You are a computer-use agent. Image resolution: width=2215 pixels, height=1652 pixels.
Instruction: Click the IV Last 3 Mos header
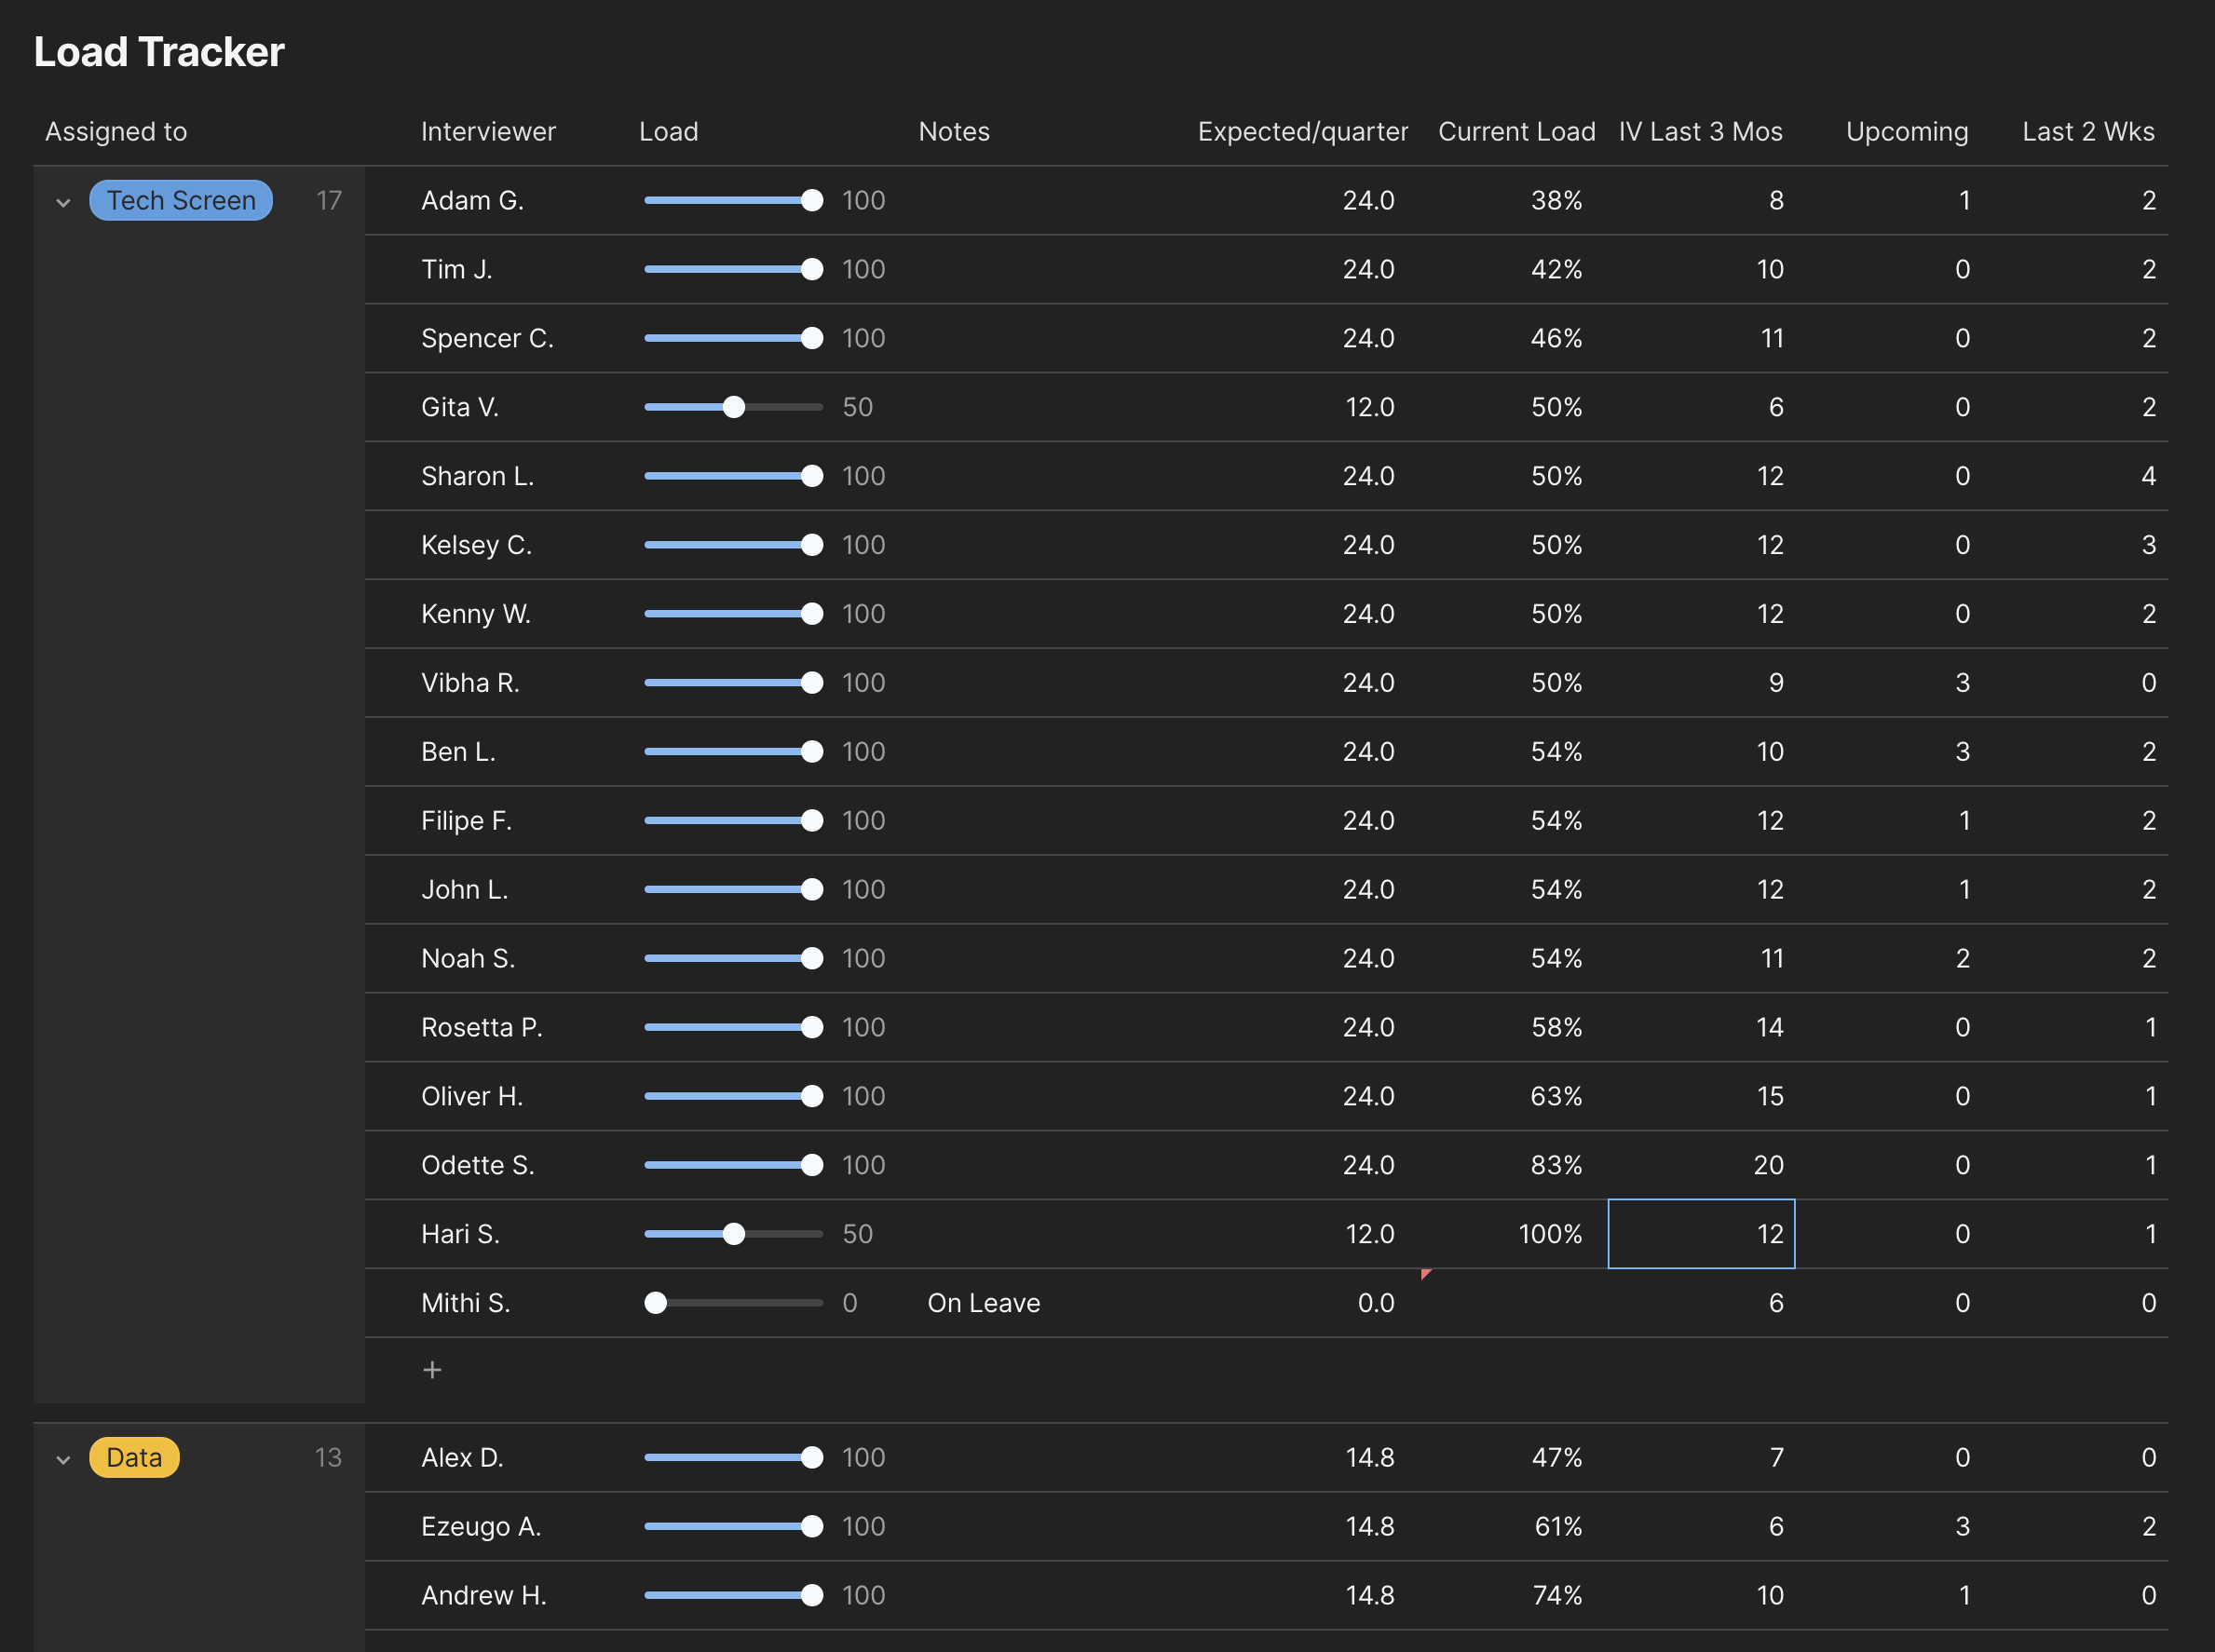click(1700, 132)
